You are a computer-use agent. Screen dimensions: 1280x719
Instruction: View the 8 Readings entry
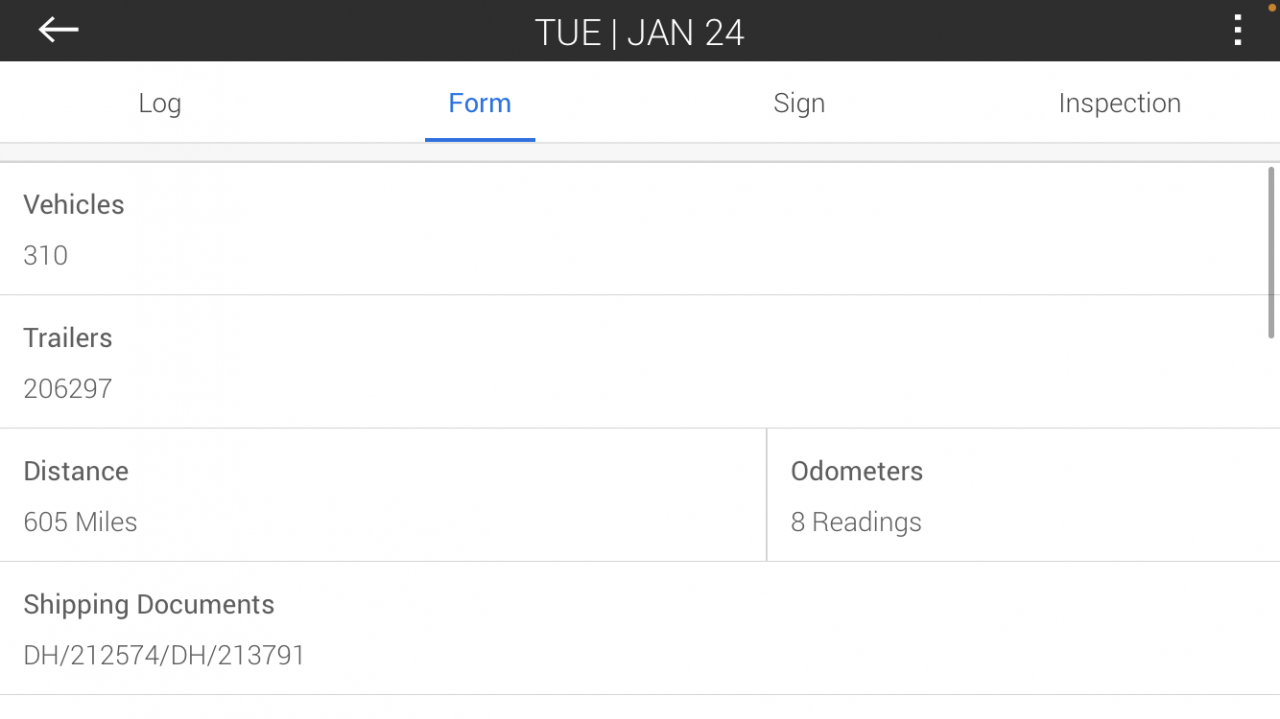coord(856,522)
